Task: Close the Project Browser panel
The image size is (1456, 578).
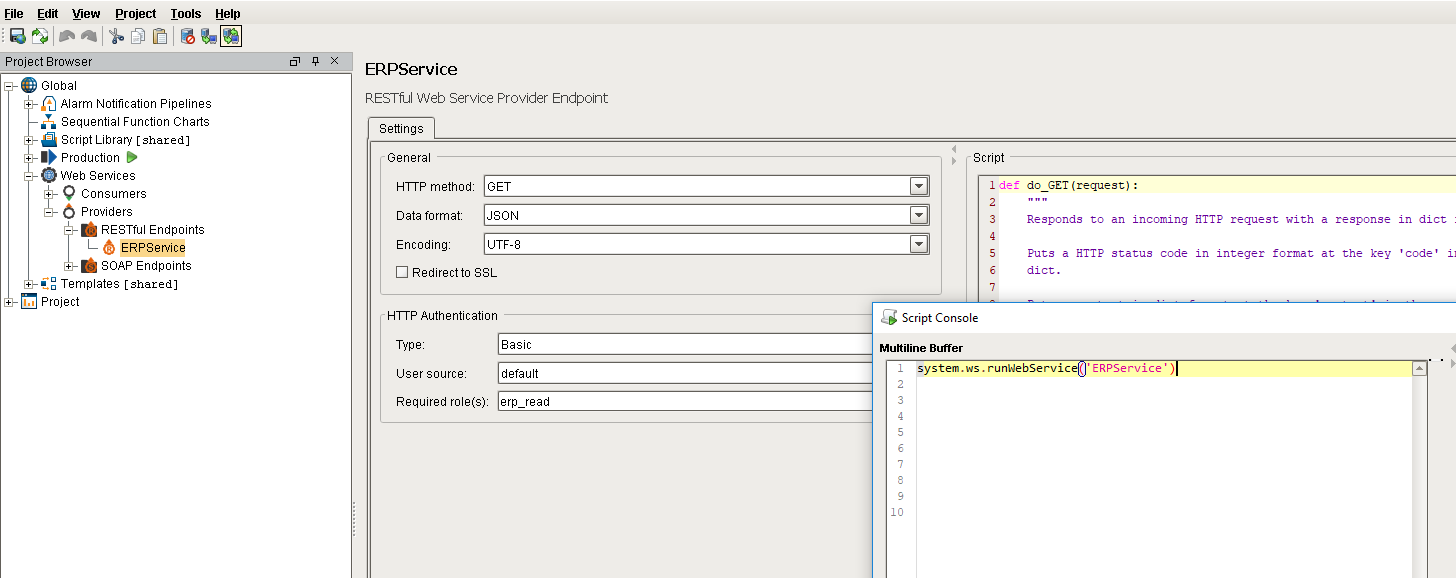Action: tap(335, 61)
